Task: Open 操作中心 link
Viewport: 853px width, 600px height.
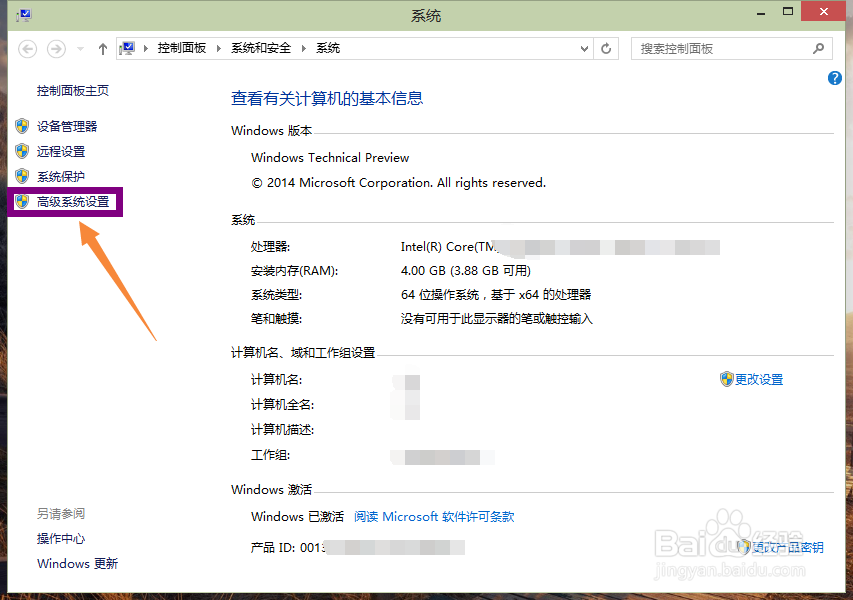Action: point(61,539)
